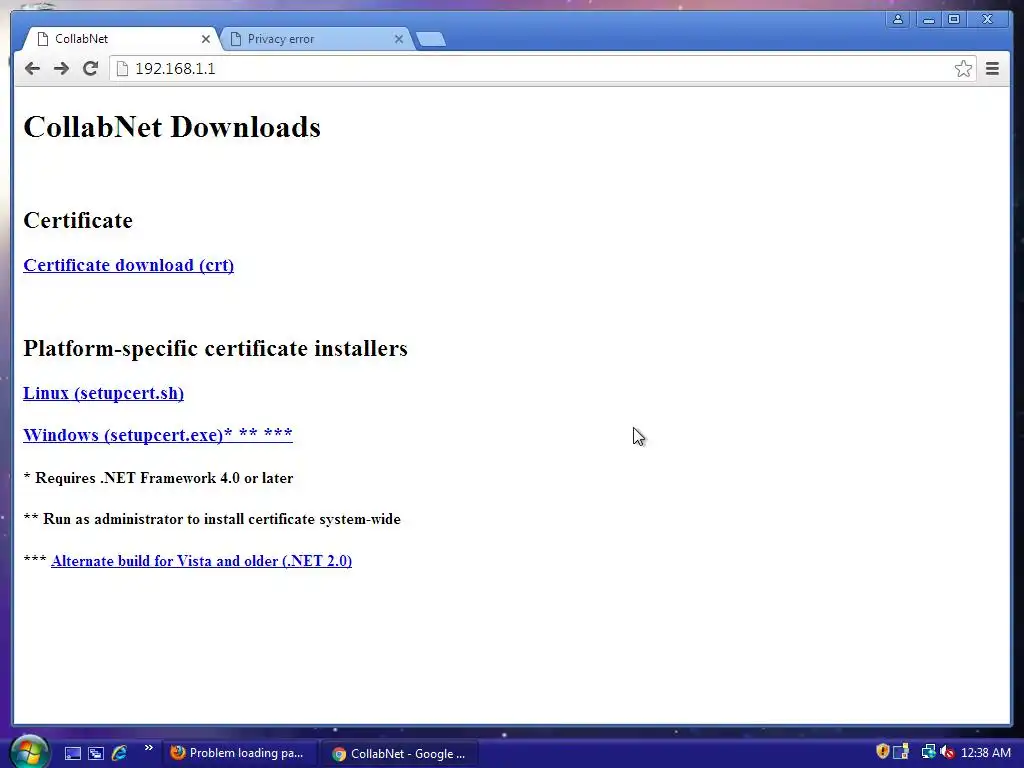The width and height of the screenshot is (1024, 768).
Task: Click the CollabNet Downloads heading
Action: point(172,127)
